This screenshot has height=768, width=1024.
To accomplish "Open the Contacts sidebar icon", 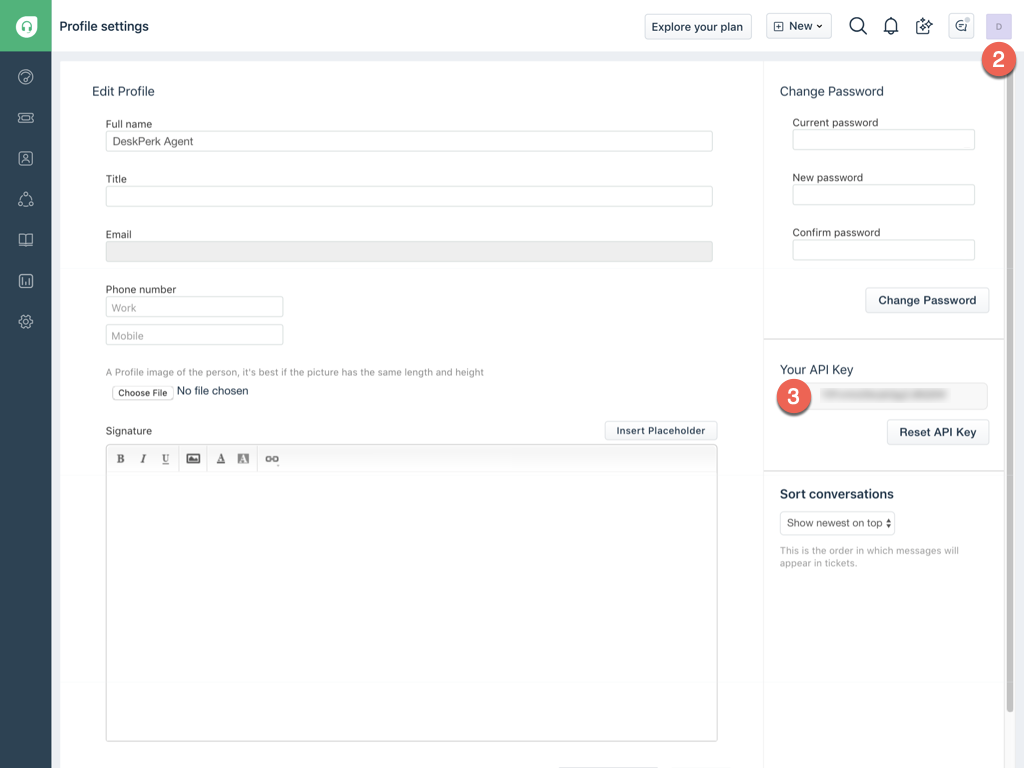I will (x=26, y=159).
